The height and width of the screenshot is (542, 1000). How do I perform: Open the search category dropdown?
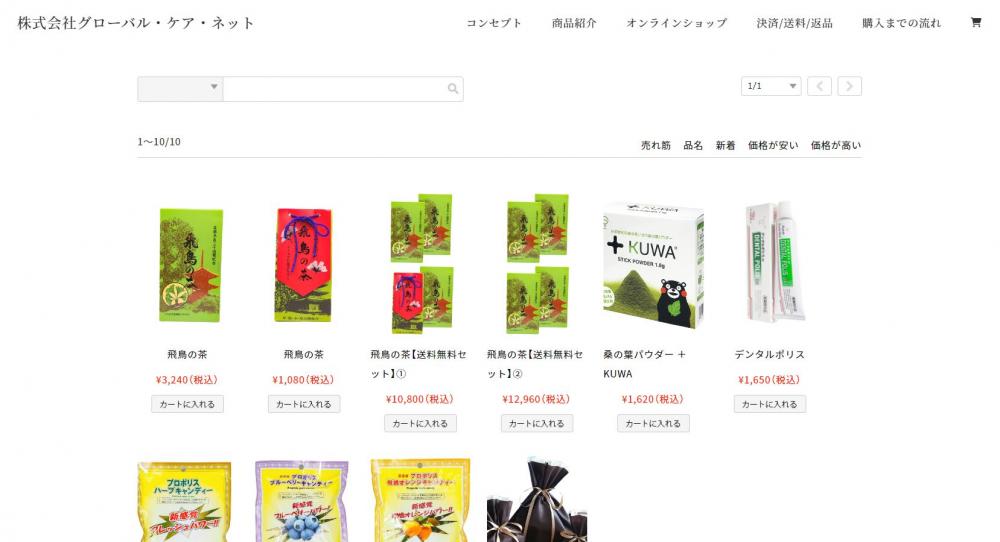[x=180, y=89]
